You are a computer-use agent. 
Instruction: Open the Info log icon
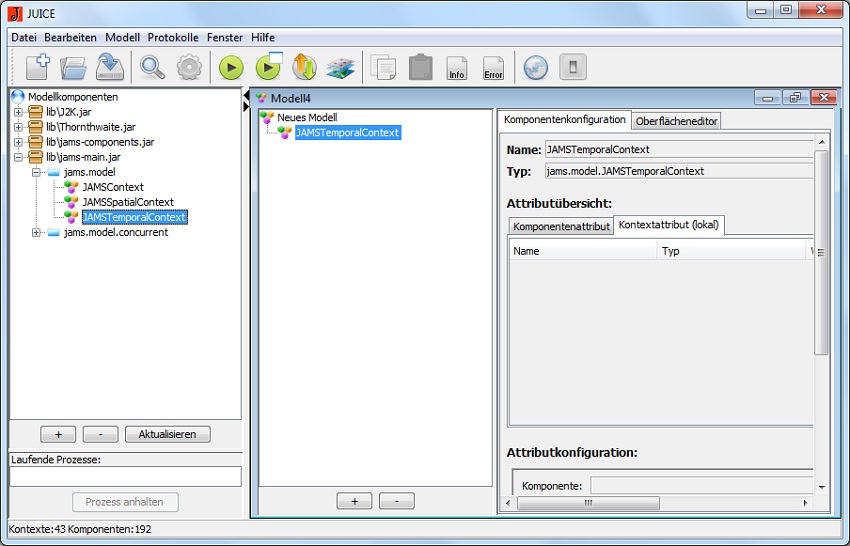click(x=457, y=68)
